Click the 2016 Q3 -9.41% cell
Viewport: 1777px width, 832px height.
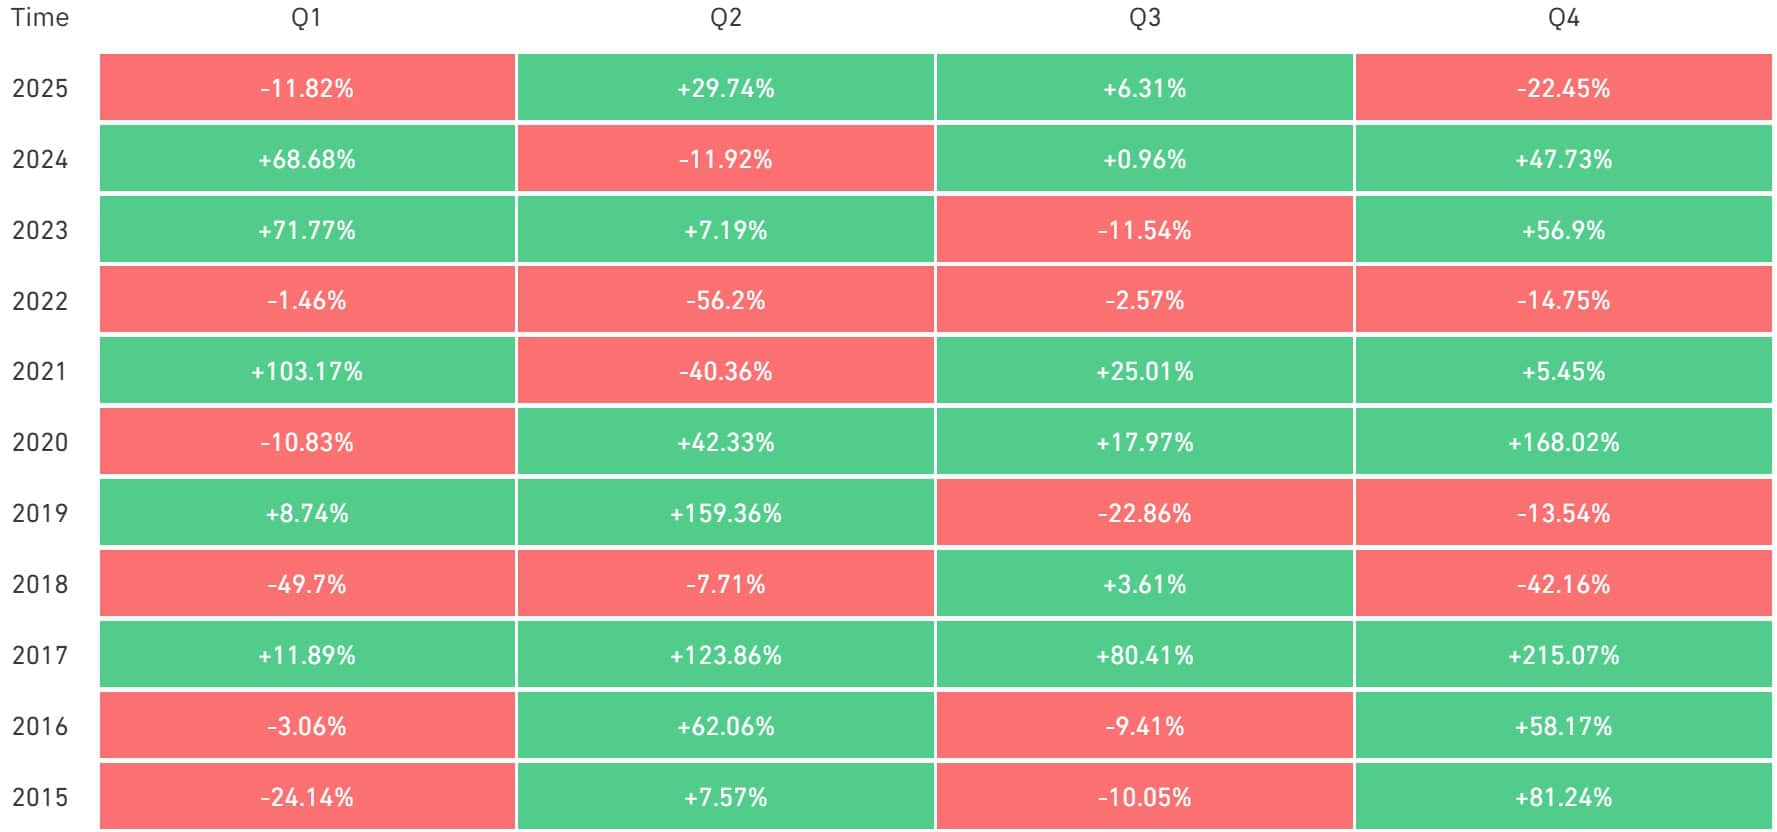(1145, 726)
